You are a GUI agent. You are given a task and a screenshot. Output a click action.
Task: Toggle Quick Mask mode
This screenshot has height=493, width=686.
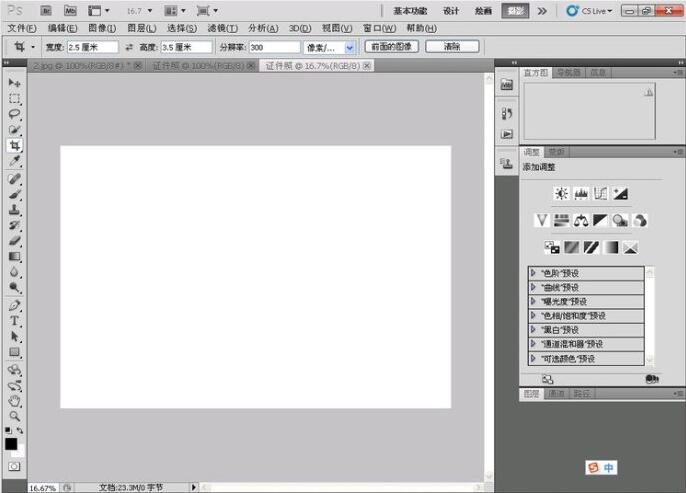pos(15,466)
